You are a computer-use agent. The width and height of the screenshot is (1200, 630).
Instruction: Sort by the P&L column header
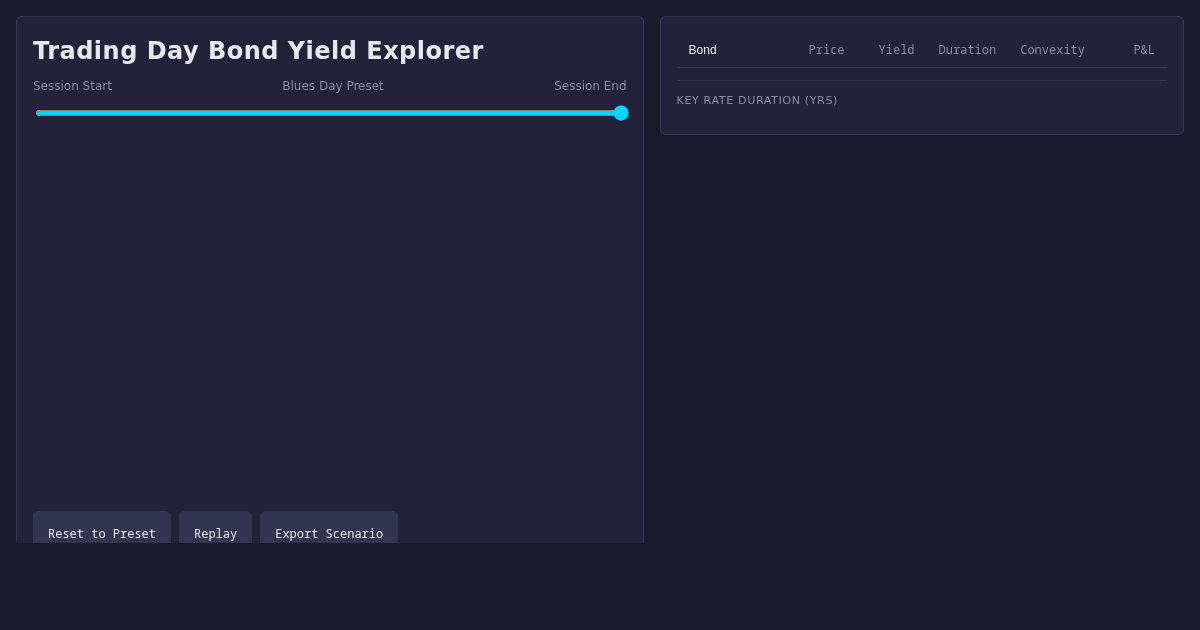pos(1143,50)
